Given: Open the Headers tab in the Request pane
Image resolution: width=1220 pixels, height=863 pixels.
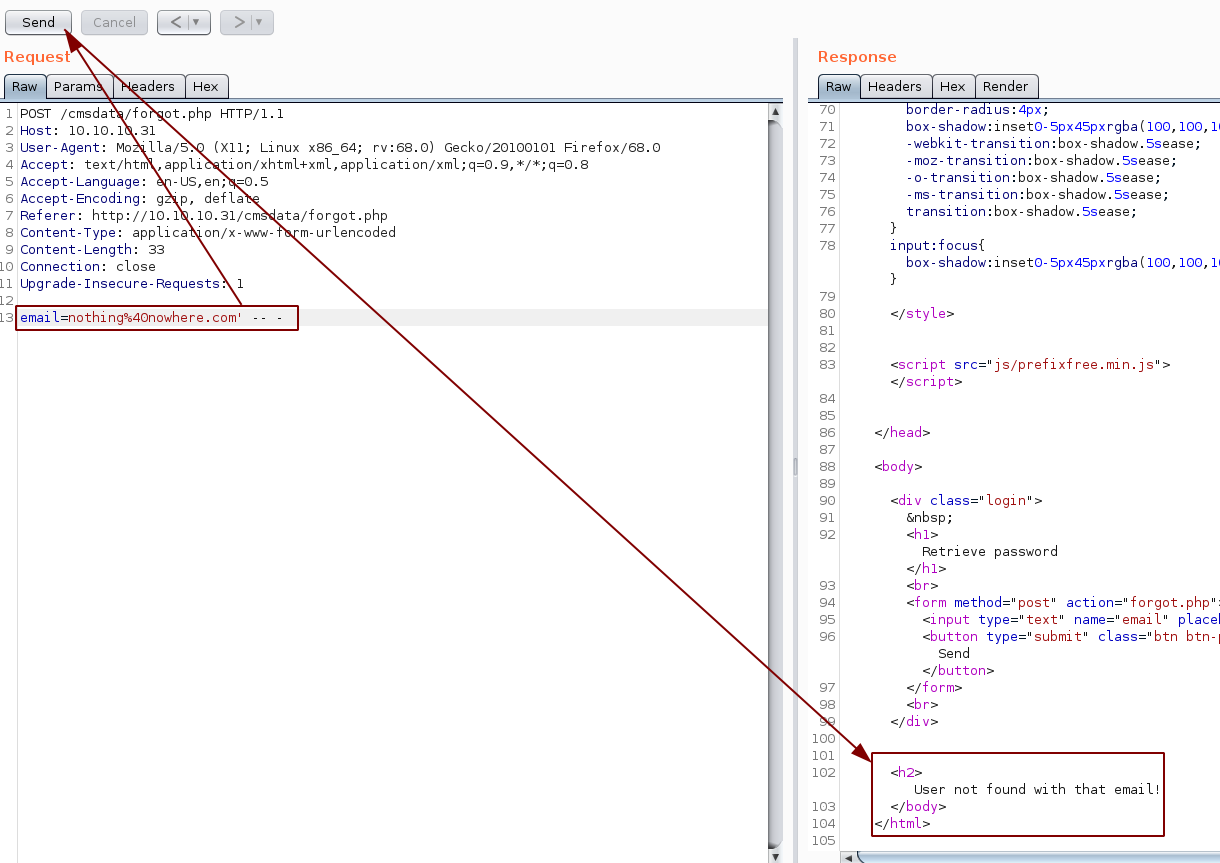Looking at the screenshot, I should tap(149, 87).
